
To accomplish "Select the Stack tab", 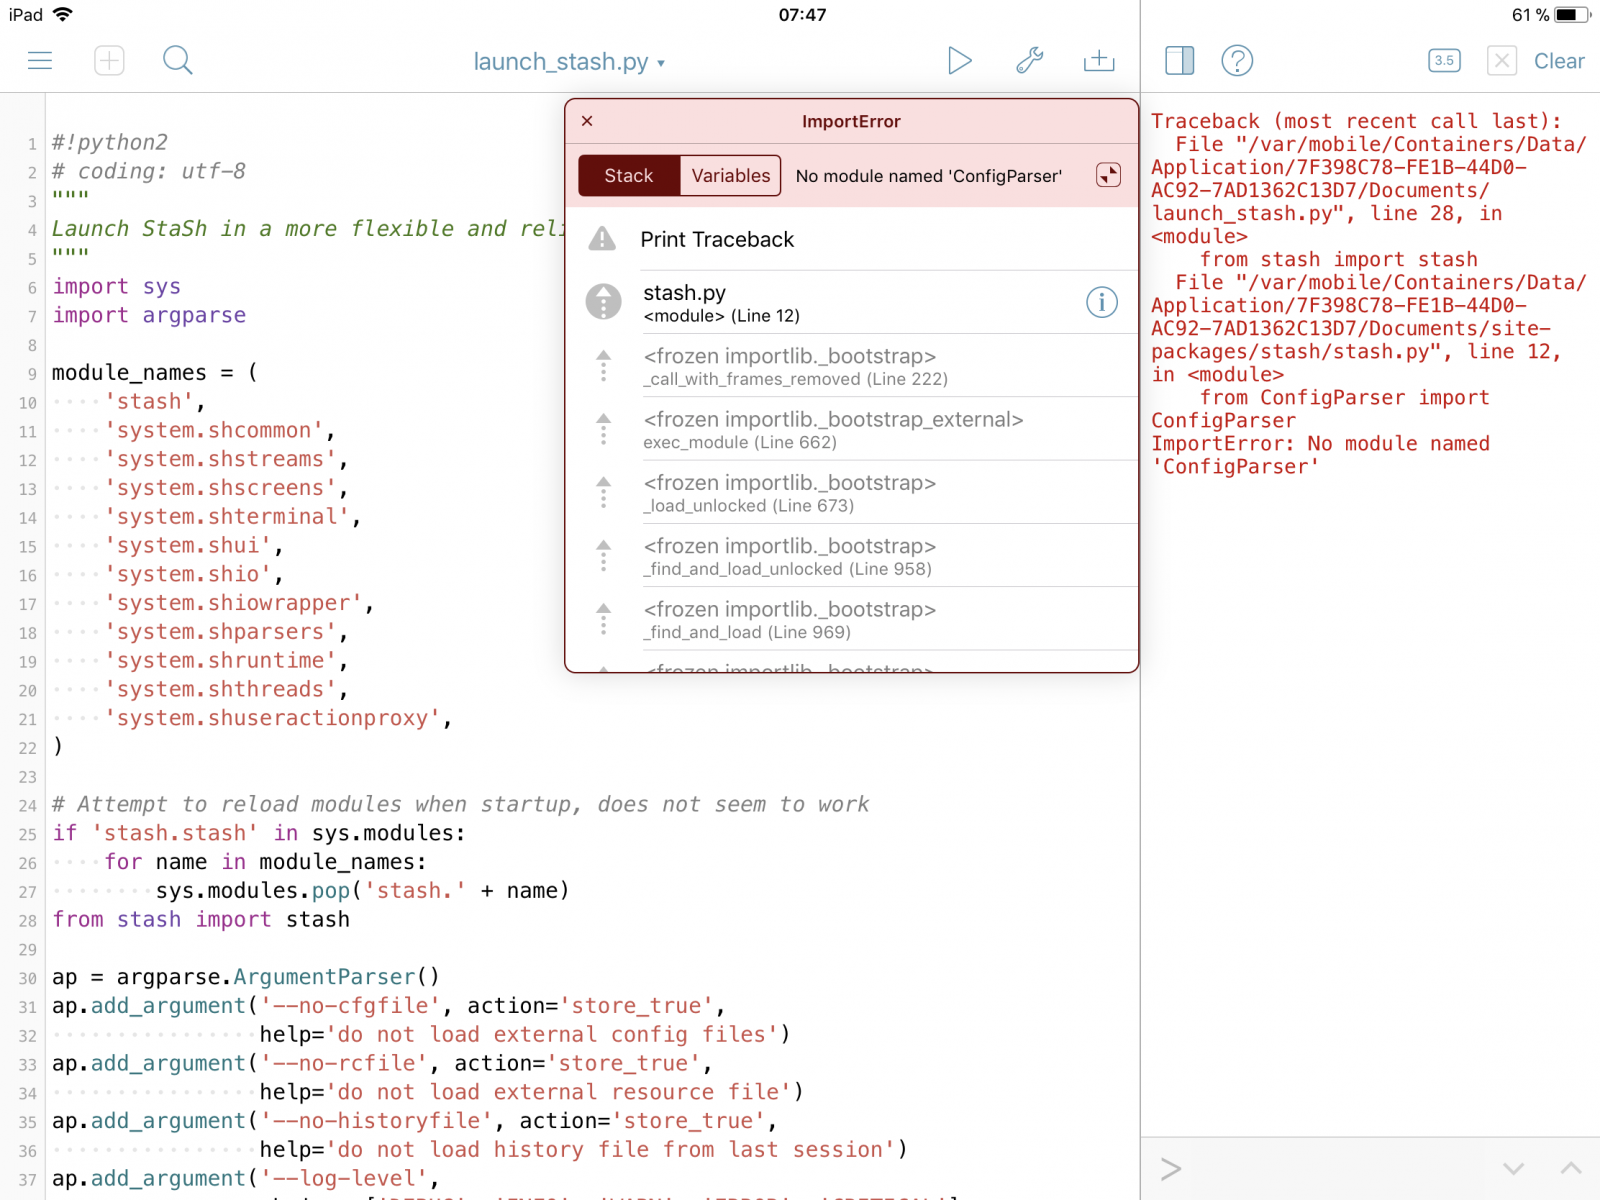I will [628, 176].
